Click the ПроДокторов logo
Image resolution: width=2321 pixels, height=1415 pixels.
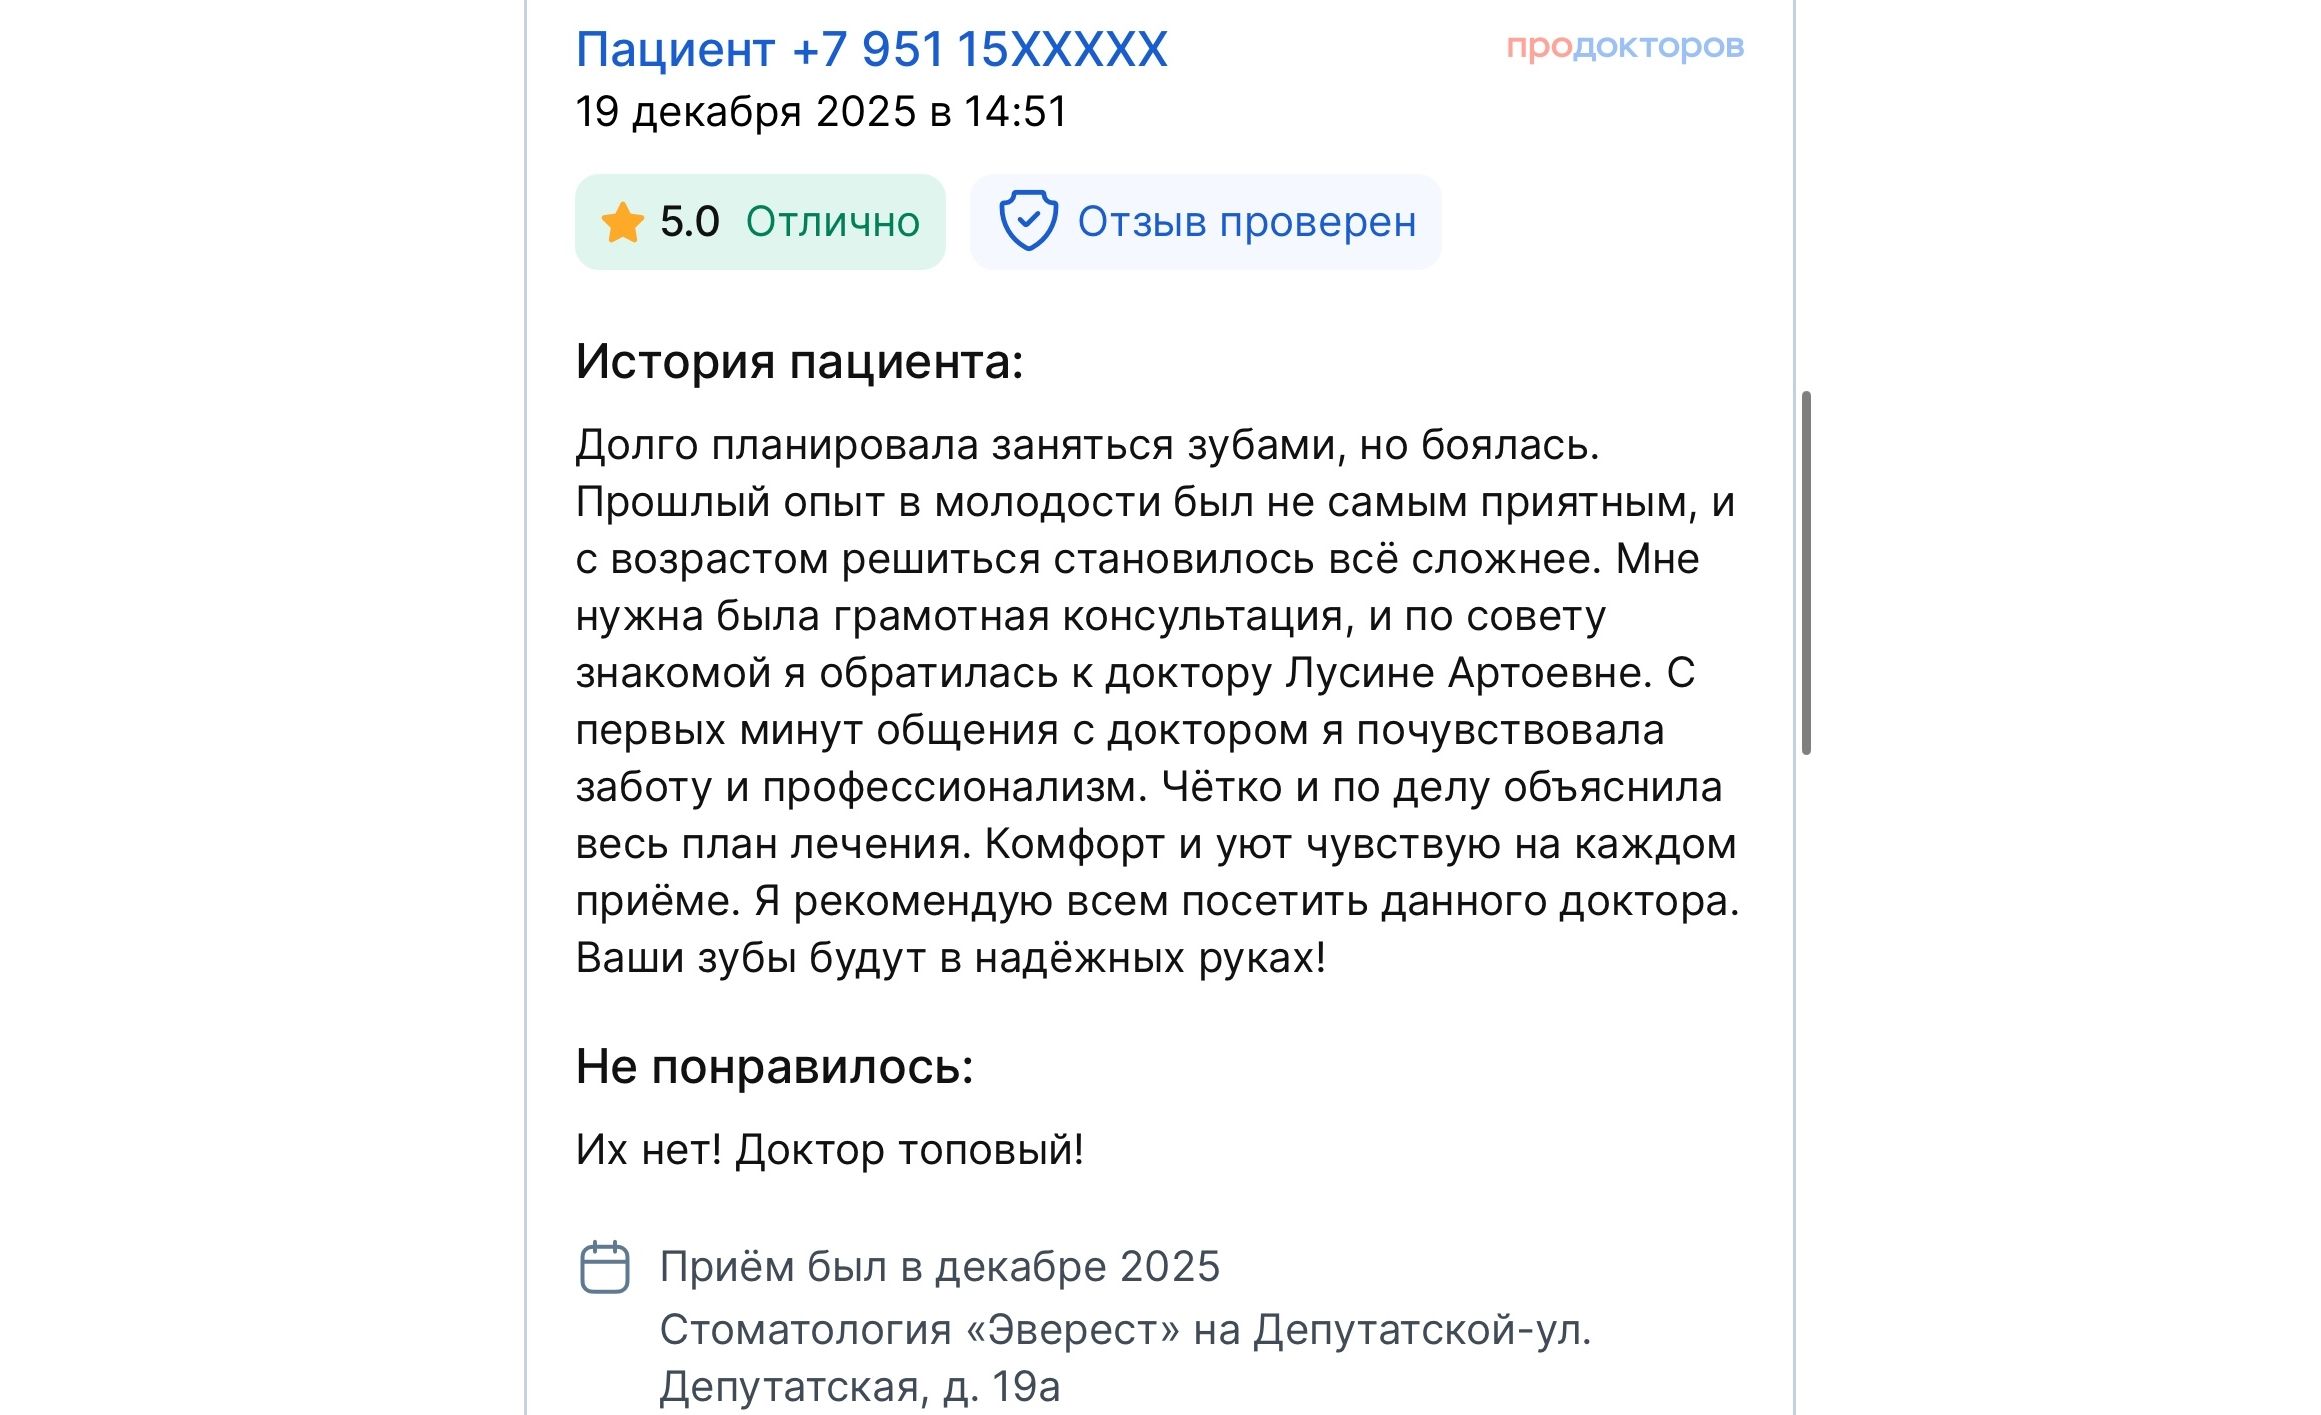point(1625,46)
